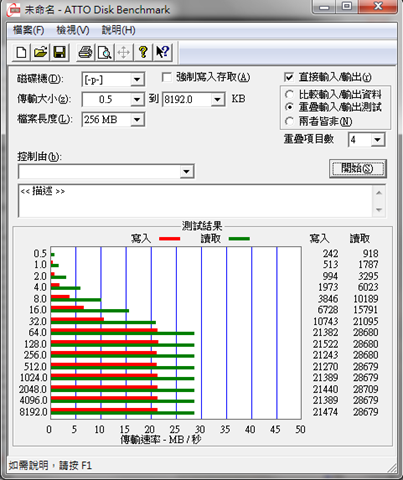
Task: Open a file with the folder icon
Action: click(x=41, y=52)
